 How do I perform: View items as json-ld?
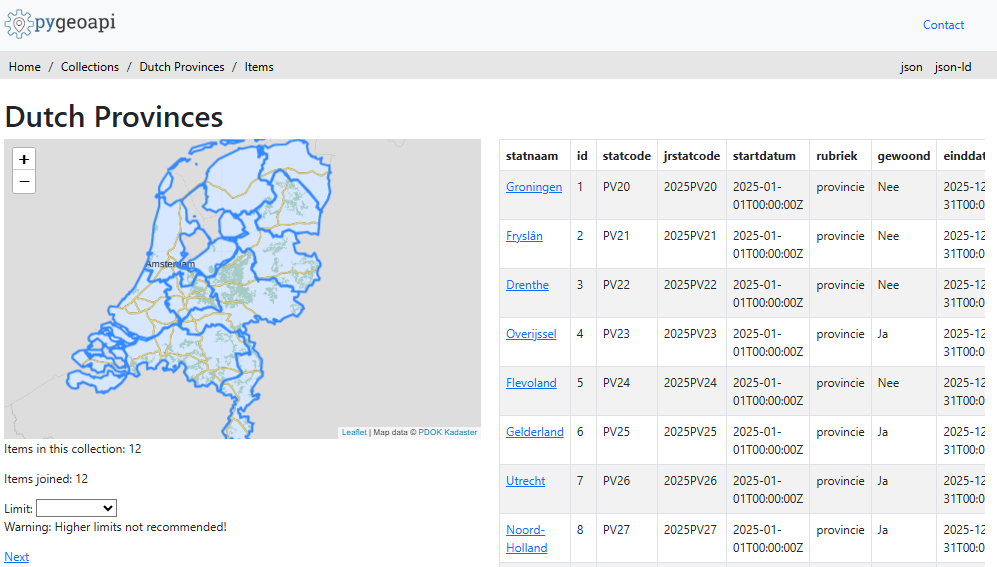click(953, 67)
